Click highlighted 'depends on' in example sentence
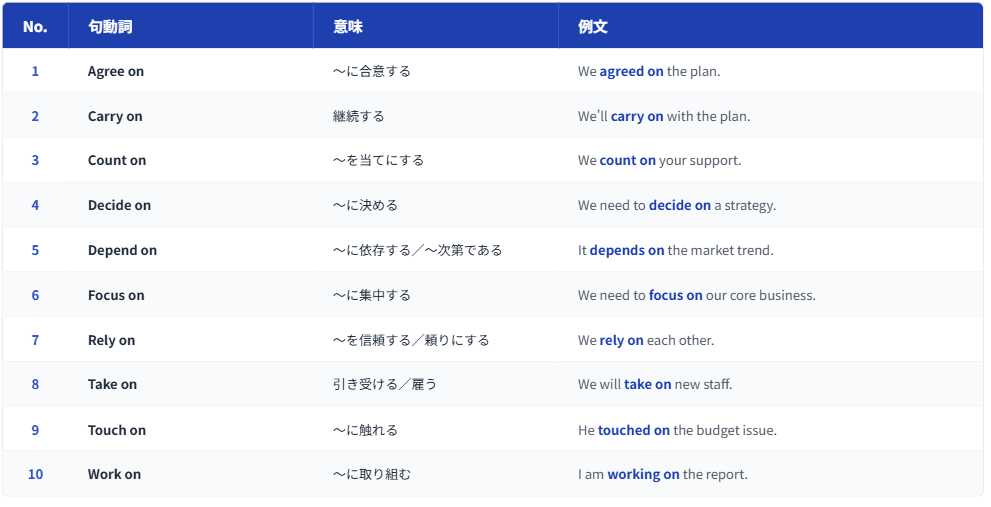Viewport: 991px width, 507px height. 627,251
